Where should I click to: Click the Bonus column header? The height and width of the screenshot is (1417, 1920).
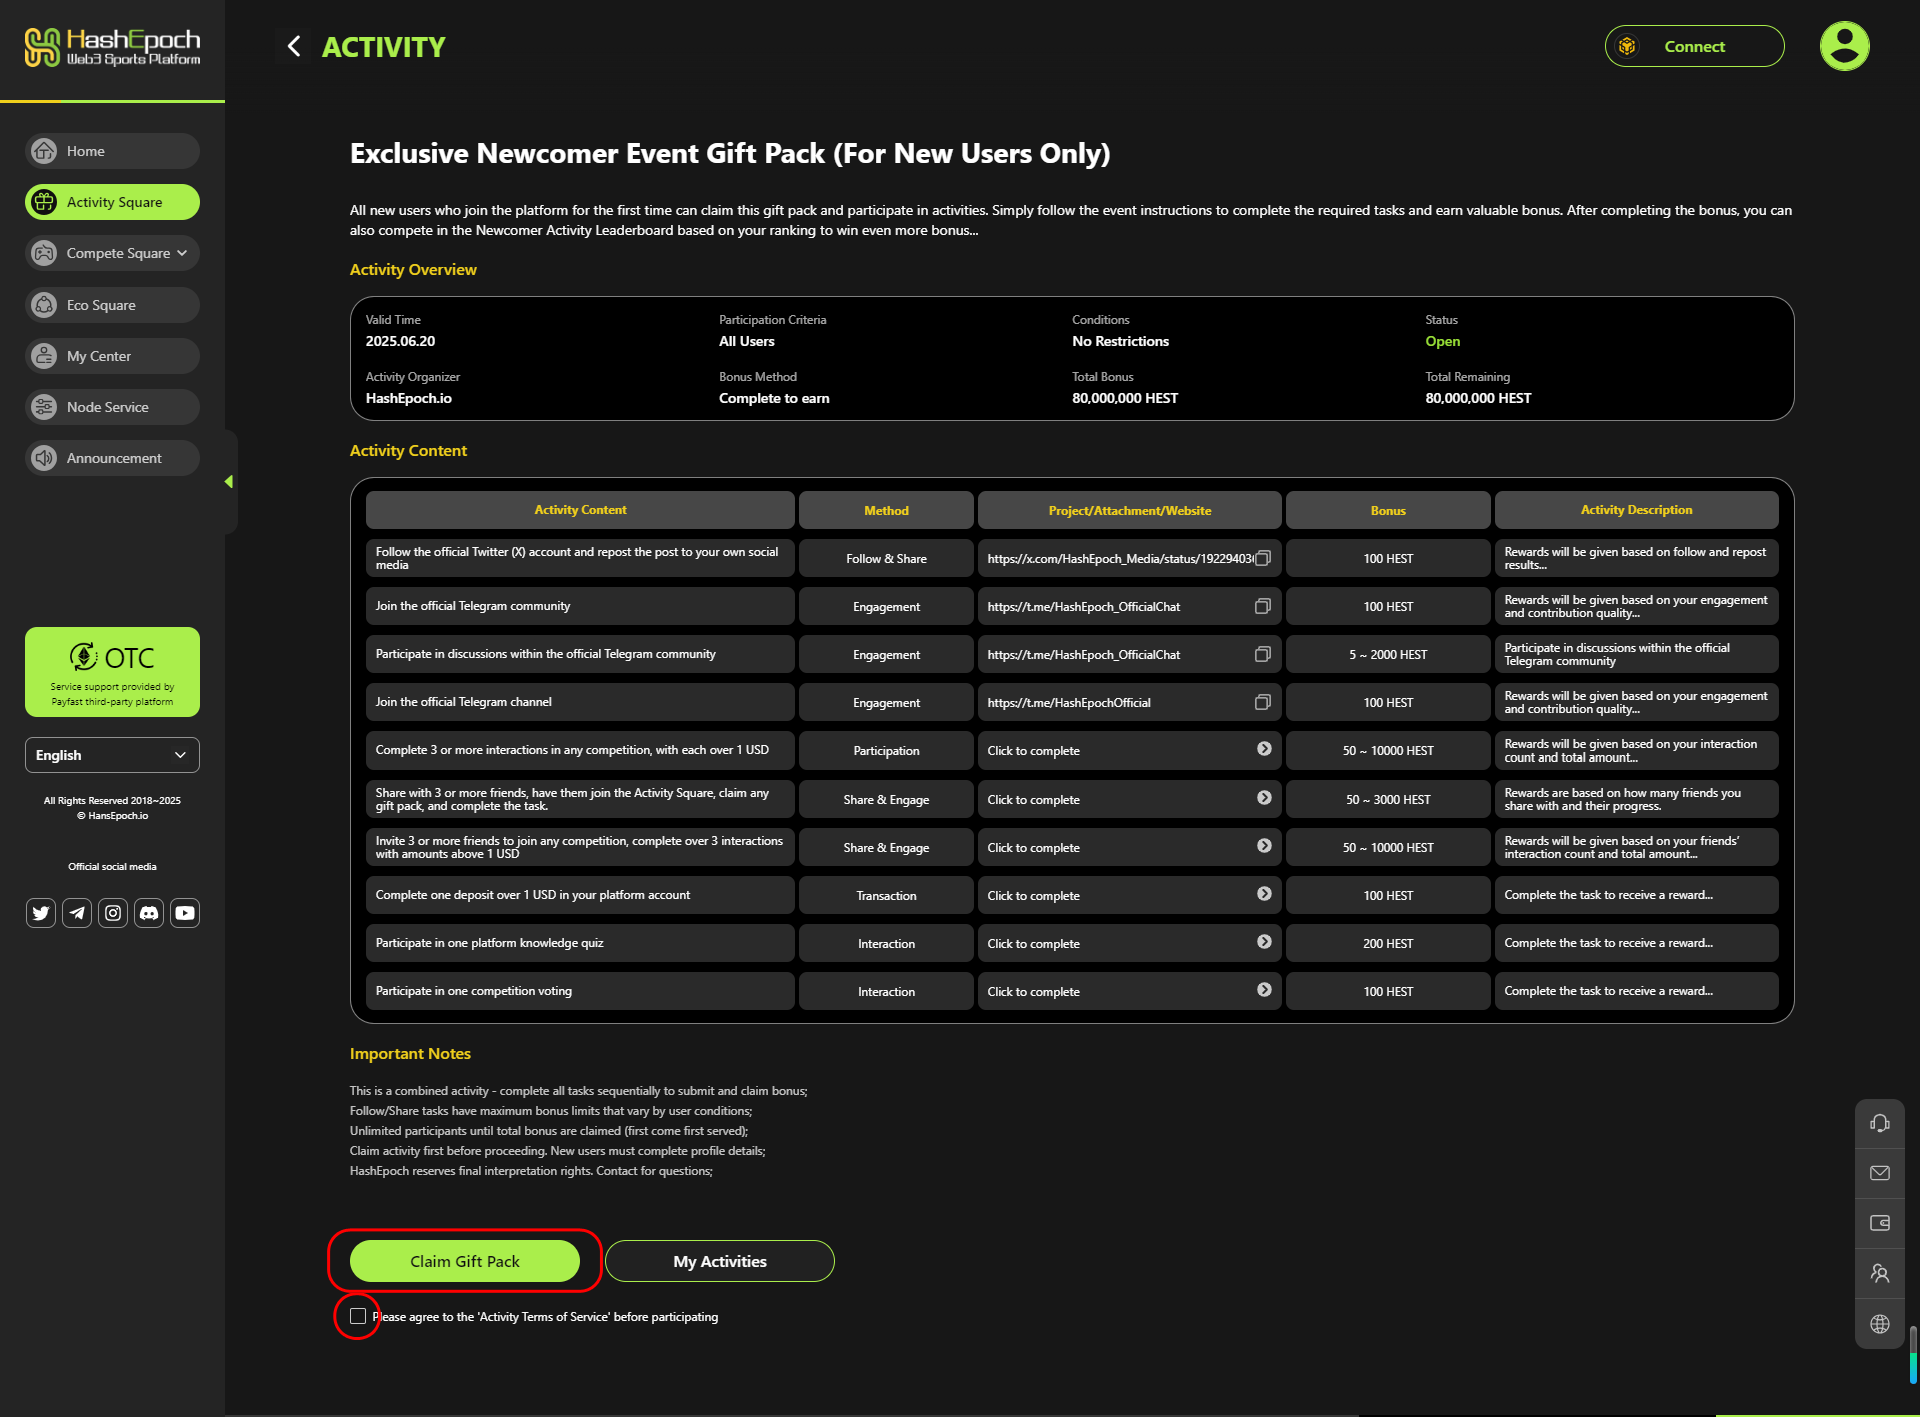[x=1388, y=510]
